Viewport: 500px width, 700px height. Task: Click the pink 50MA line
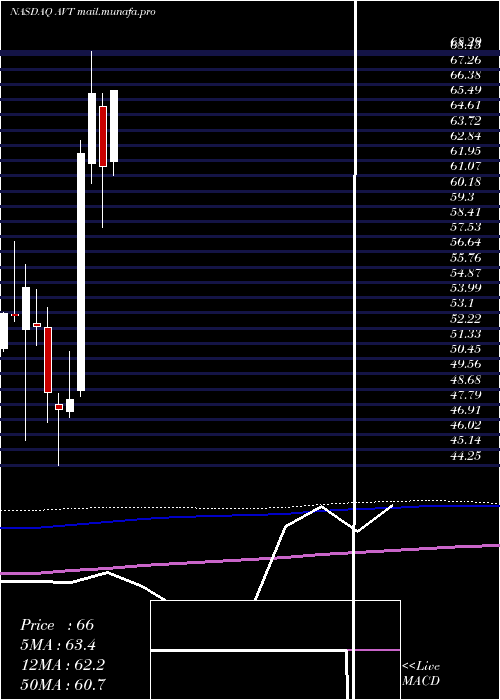click(x=250, y=559)
